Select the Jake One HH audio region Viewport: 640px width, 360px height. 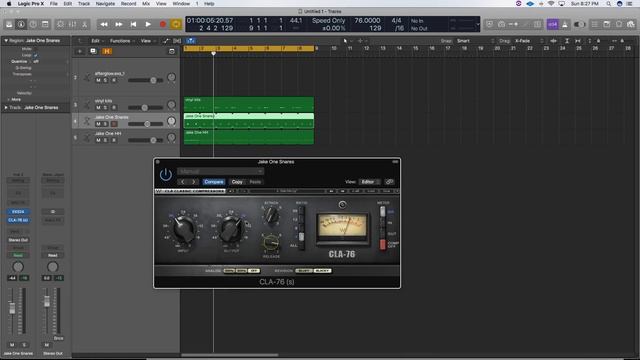[249, 137]
